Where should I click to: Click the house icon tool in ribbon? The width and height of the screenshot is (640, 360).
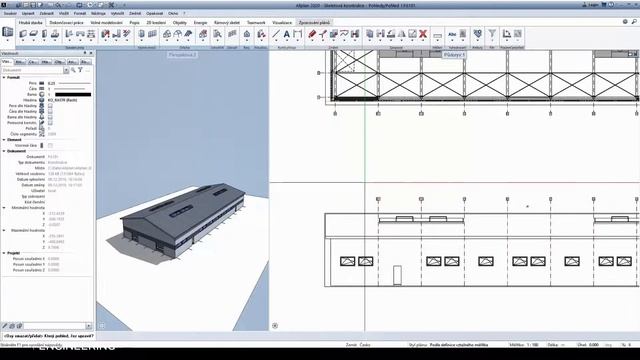[247, 34]
